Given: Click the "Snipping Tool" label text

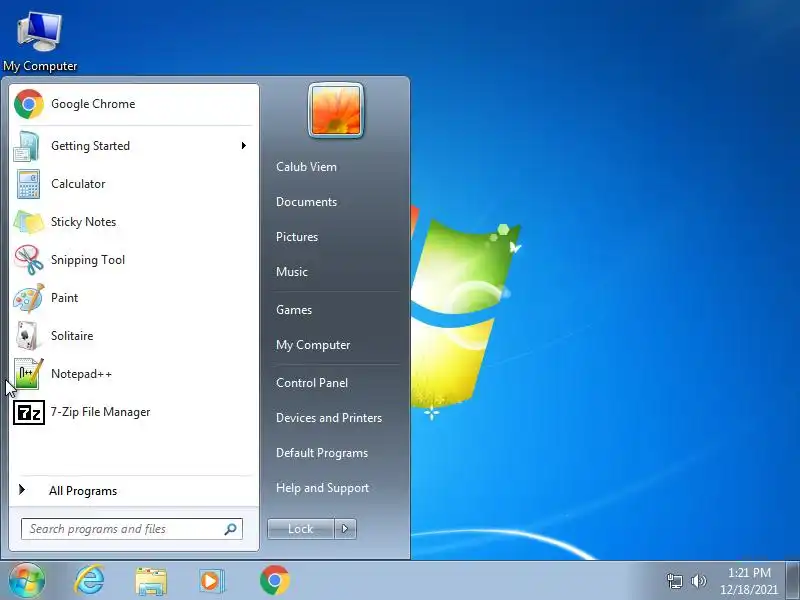Looking at the screenshot, I should pyautogui.click(x=88, y=260).
